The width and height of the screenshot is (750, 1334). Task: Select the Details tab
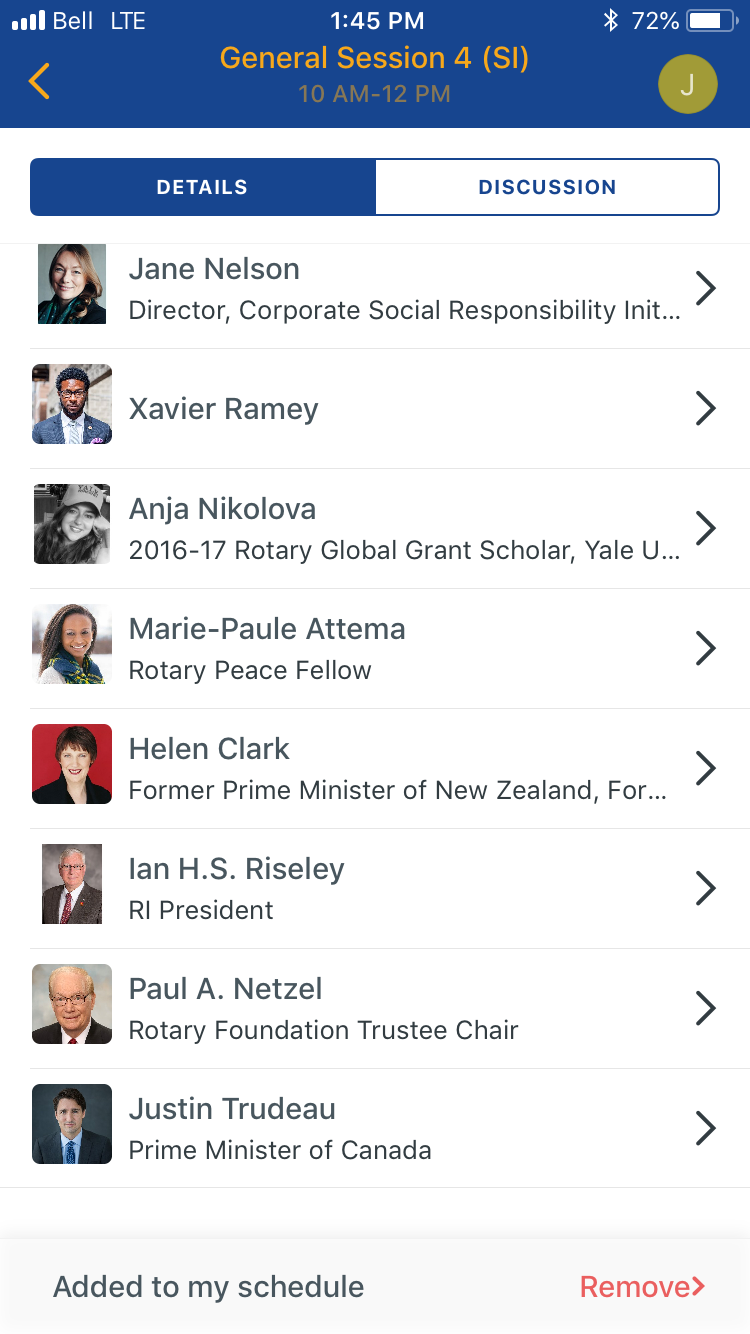click(202, 187)
